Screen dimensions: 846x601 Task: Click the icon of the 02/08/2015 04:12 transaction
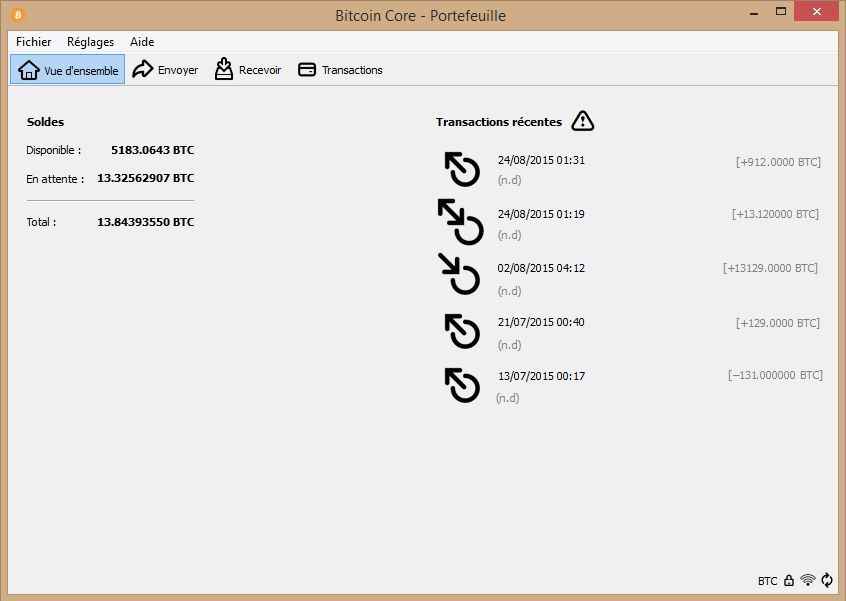(460, 274)
